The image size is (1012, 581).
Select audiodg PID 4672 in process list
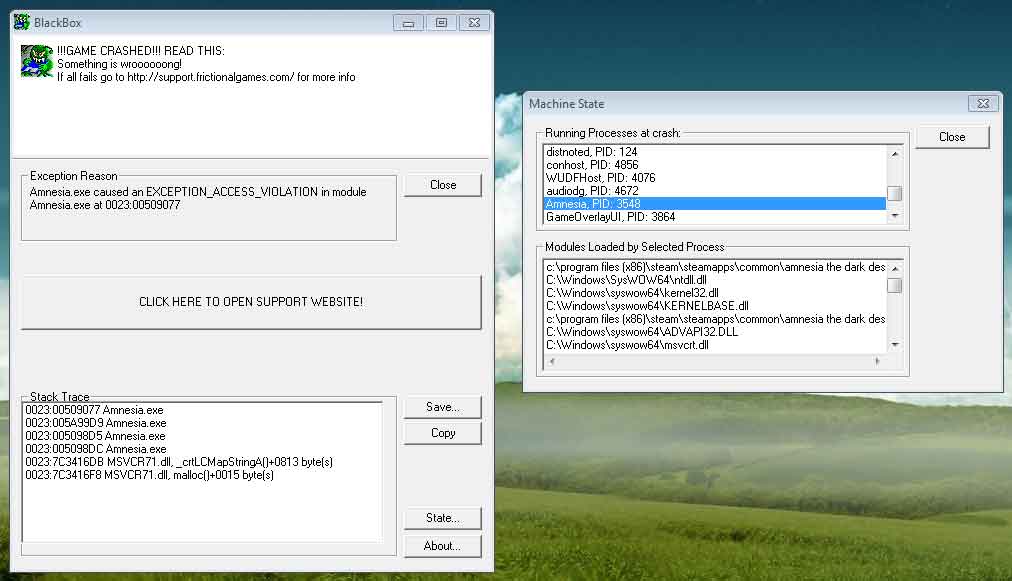(592, 191)
